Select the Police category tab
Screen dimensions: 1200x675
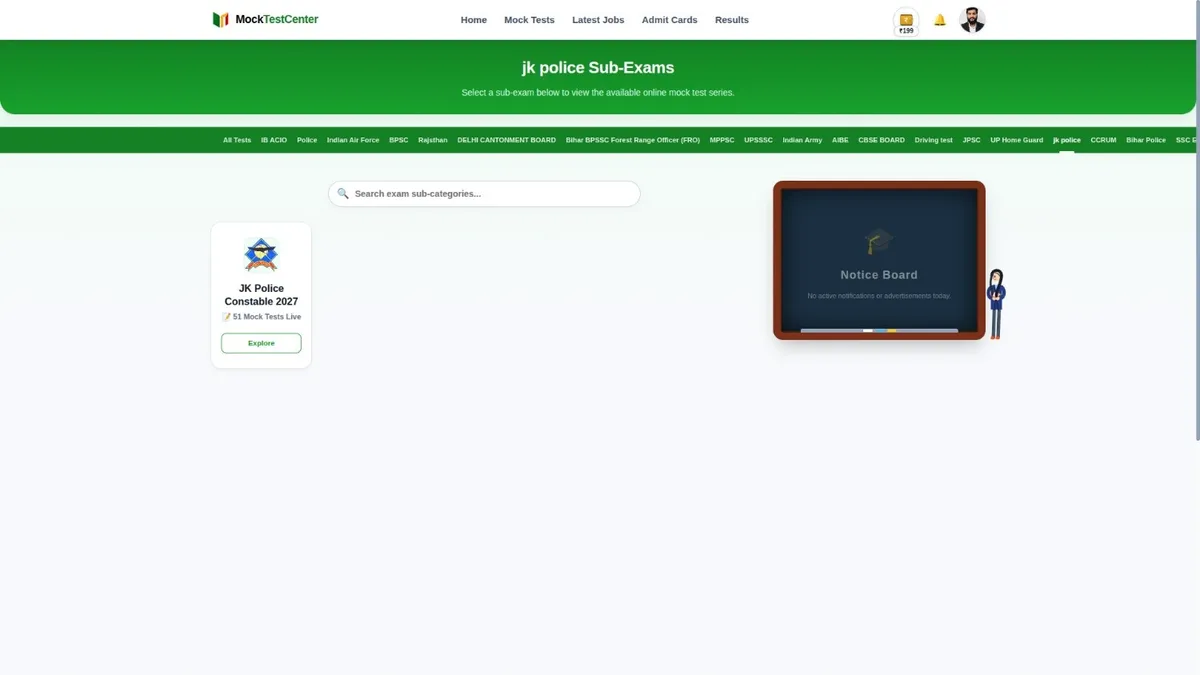[x=307, y=140]
